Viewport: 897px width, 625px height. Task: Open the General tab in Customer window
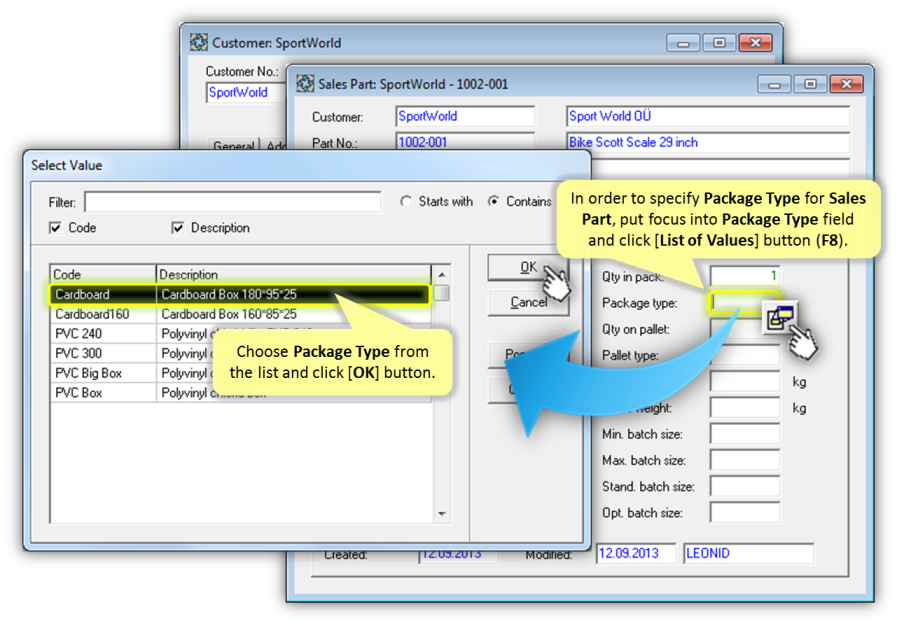pos(233,145)
